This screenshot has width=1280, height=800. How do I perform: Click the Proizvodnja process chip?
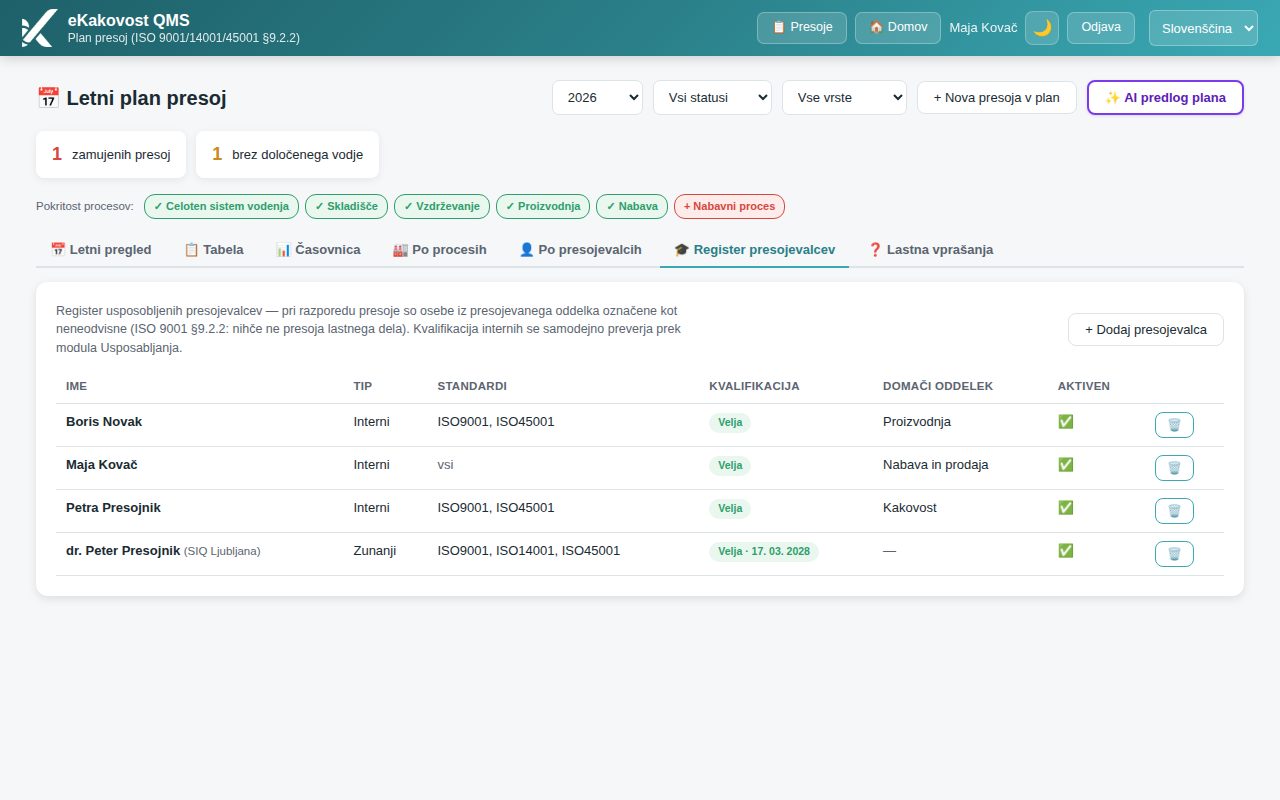tap(543, 206)
